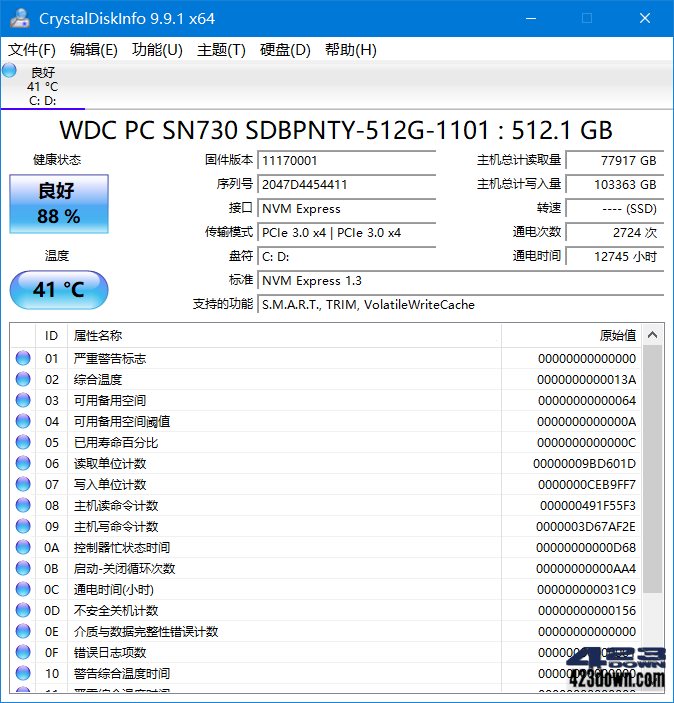Image resolution: width=674 pixels, height=703 pixels.
Task: Click the disk model title WDC PC SN730
Action: [336, 130]
